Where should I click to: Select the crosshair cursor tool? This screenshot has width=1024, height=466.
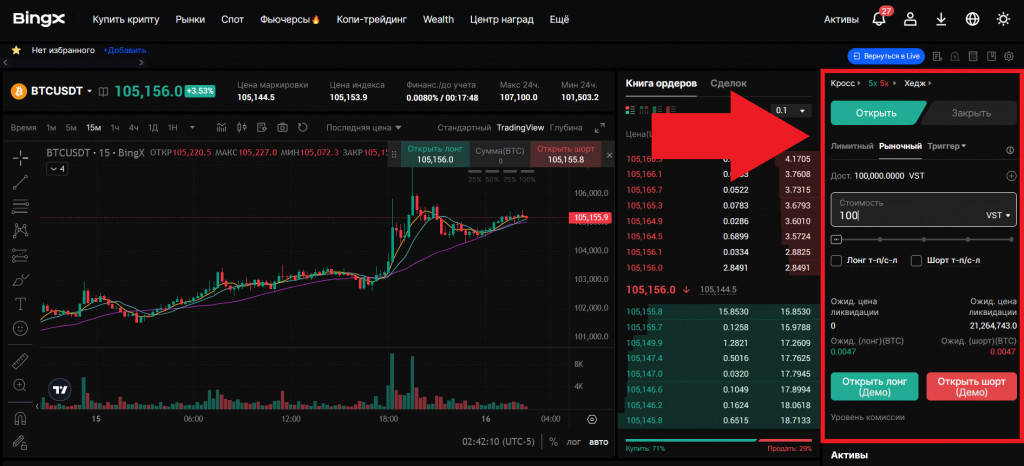(20, 157)
